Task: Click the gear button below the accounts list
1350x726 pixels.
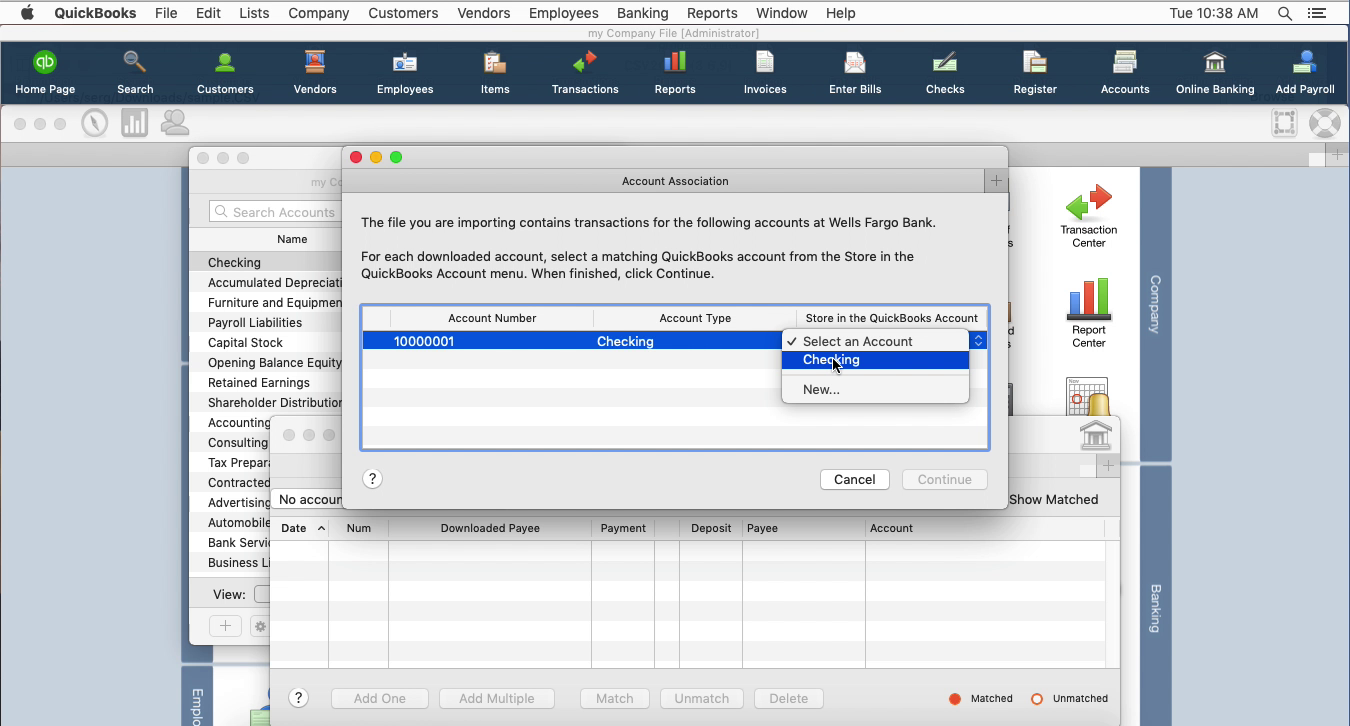Action: (x=260, y=626)
